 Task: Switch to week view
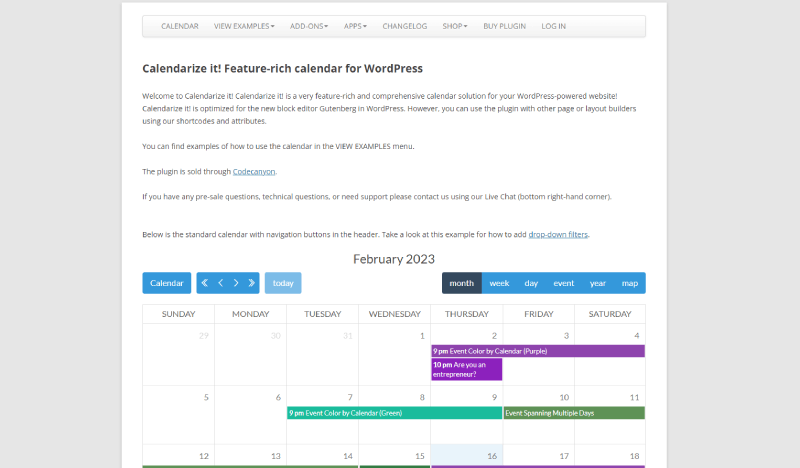[x=499, y=283]
